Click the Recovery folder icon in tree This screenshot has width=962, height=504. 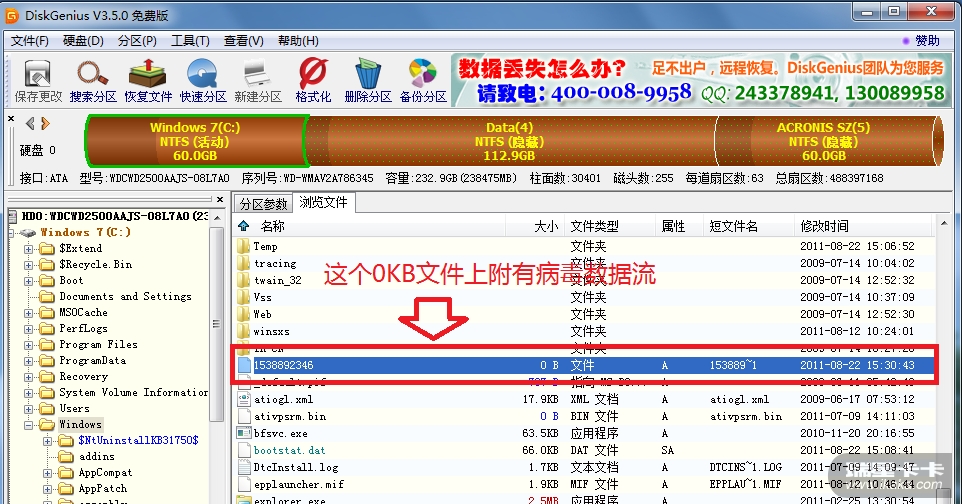tap(47, 377)
